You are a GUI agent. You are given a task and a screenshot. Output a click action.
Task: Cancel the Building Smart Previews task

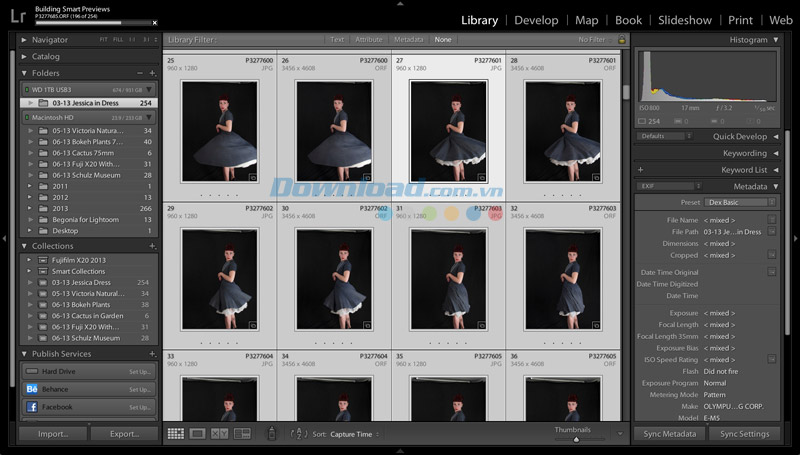tap(155, 22)
